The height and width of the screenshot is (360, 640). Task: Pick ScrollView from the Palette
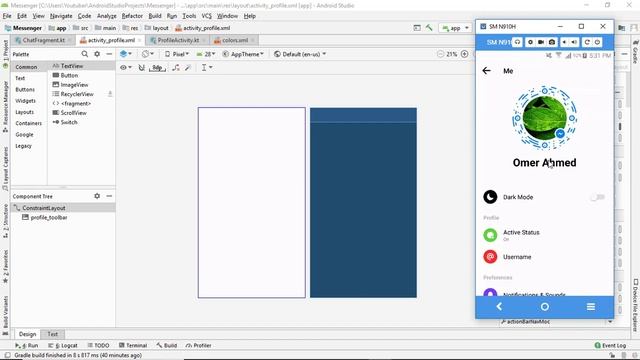point(69,113)
